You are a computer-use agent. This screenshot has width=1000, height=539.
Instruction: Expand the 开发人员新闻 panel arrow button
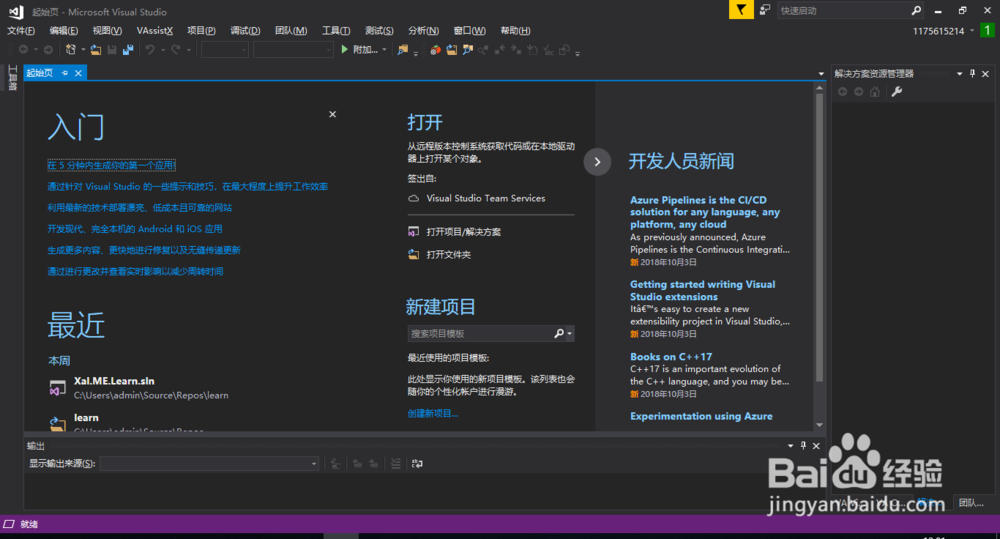tap(597, 162)
